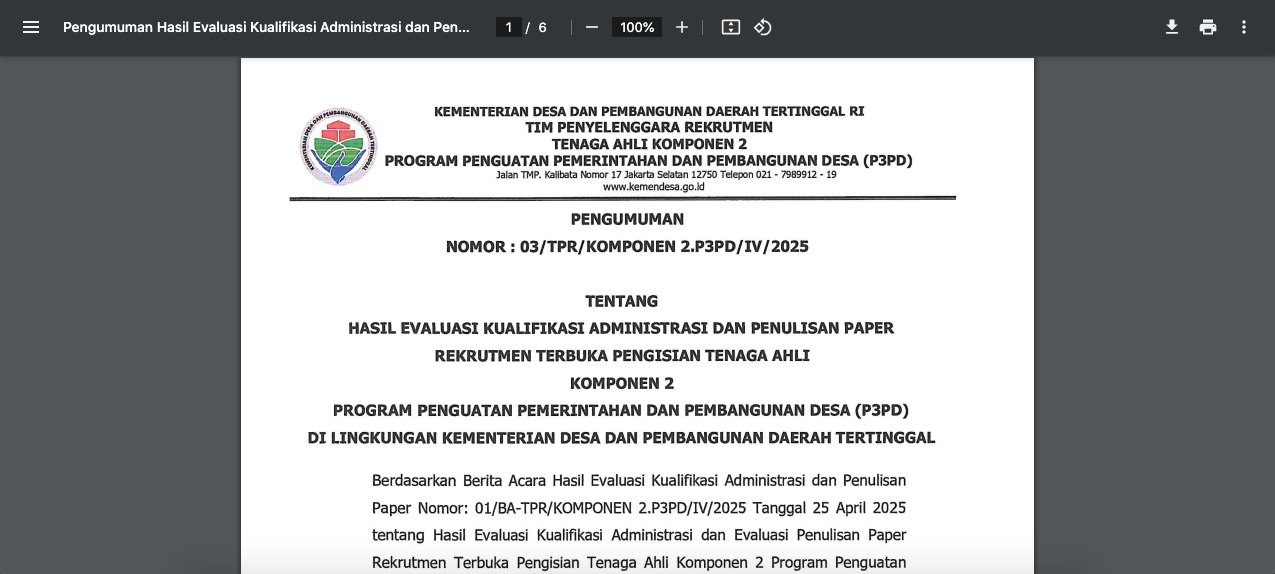Click the www.kemendesa.go.id text
The height and width of the screenshot is (574, 1275).
coord(654,187)
